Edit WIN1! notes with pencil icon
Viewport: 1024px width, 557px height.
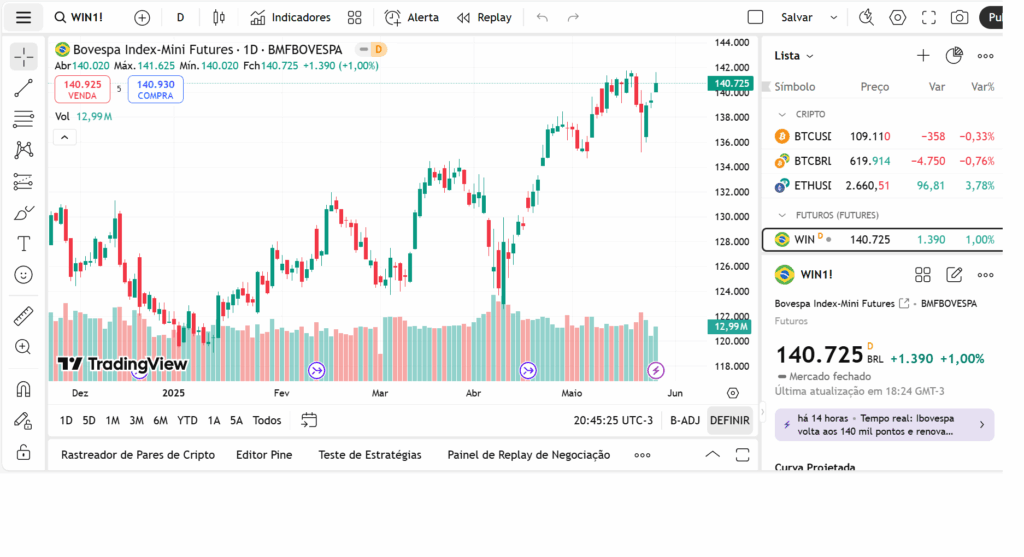click(x=954, y=275)
